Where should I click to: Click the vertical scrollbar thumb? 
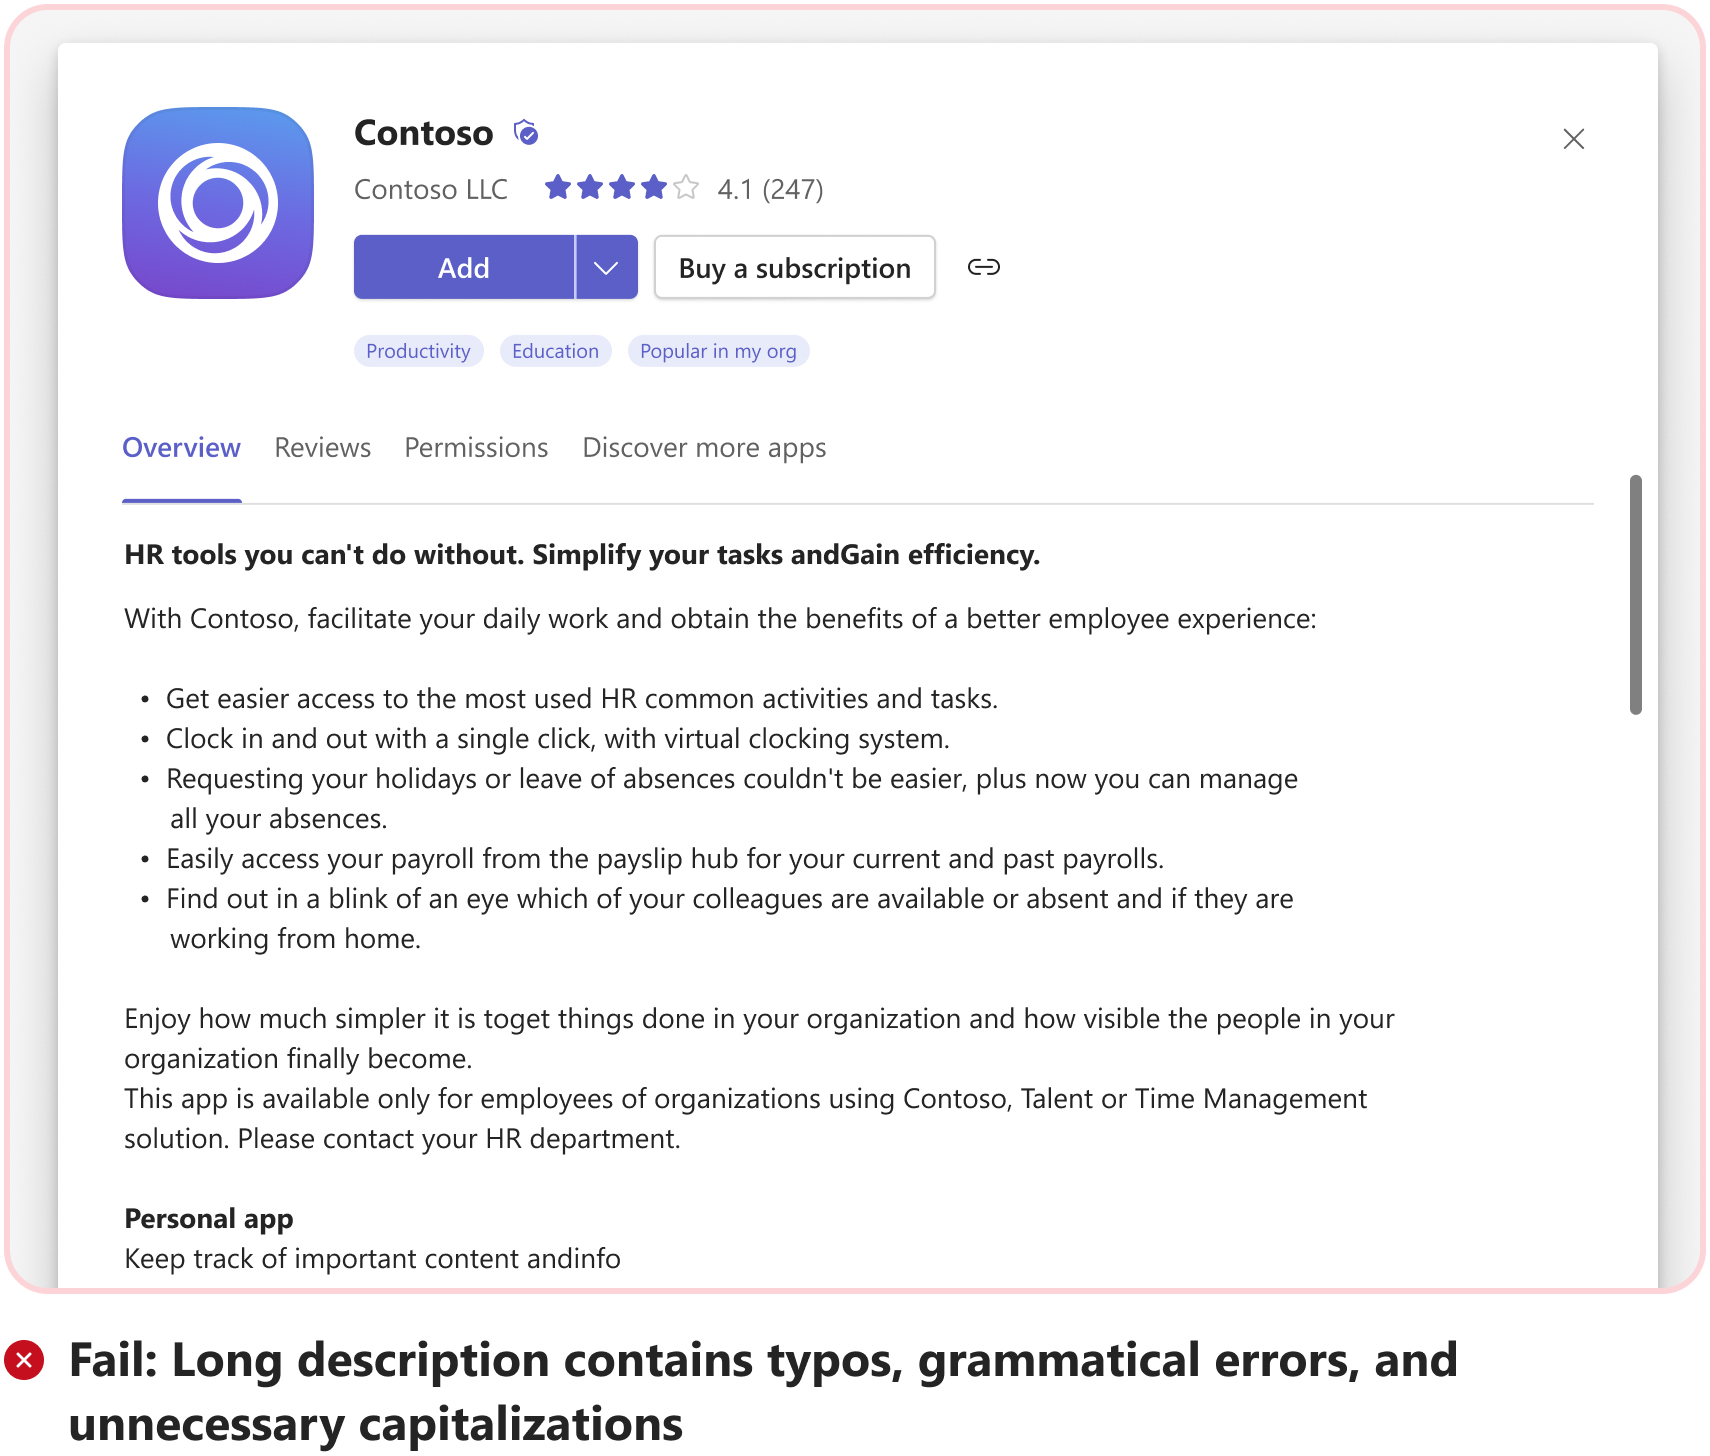pos(1636,595)
